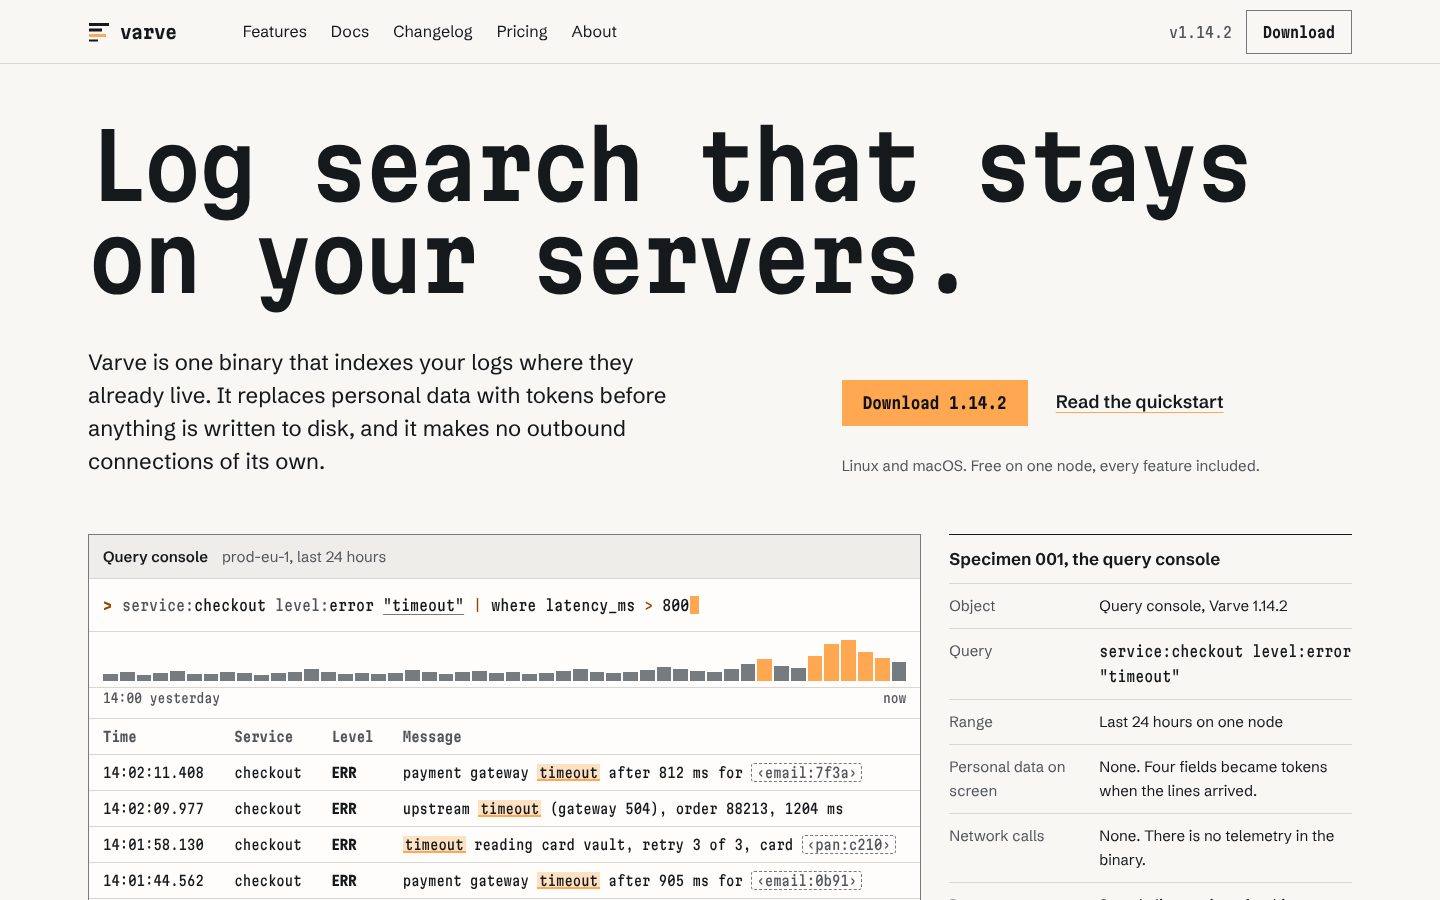
Task: Click the log row timestamped 14:01:44.562
Action: coord(504,881)
